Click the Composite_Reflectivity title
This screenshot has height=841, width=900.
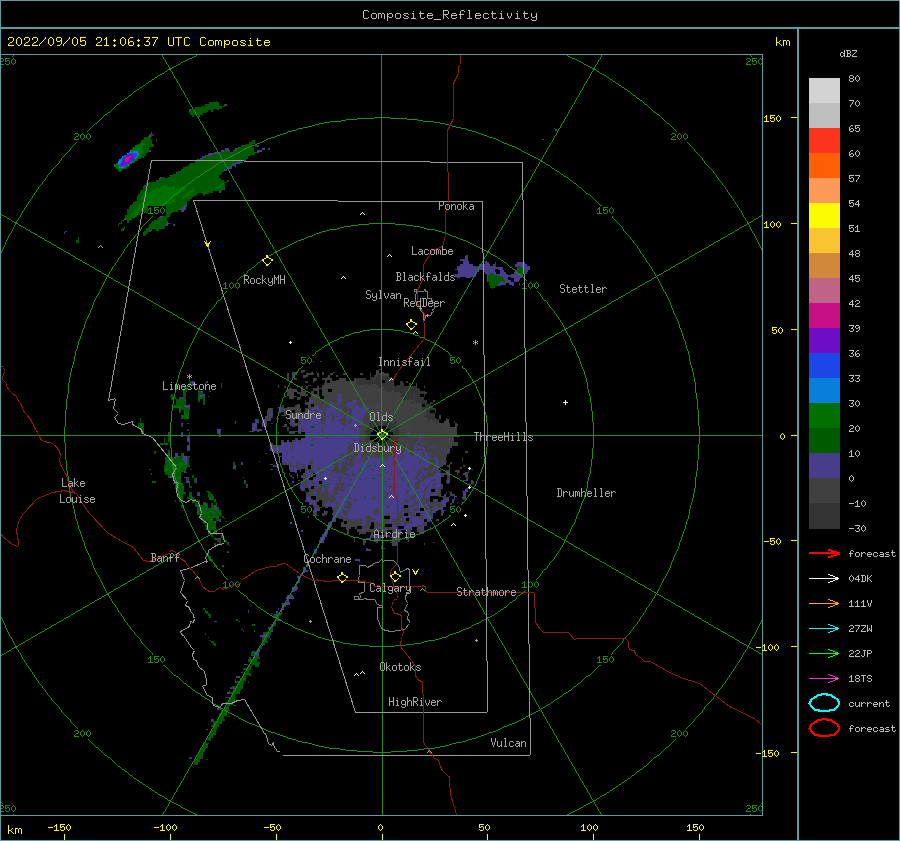(450, 15)
